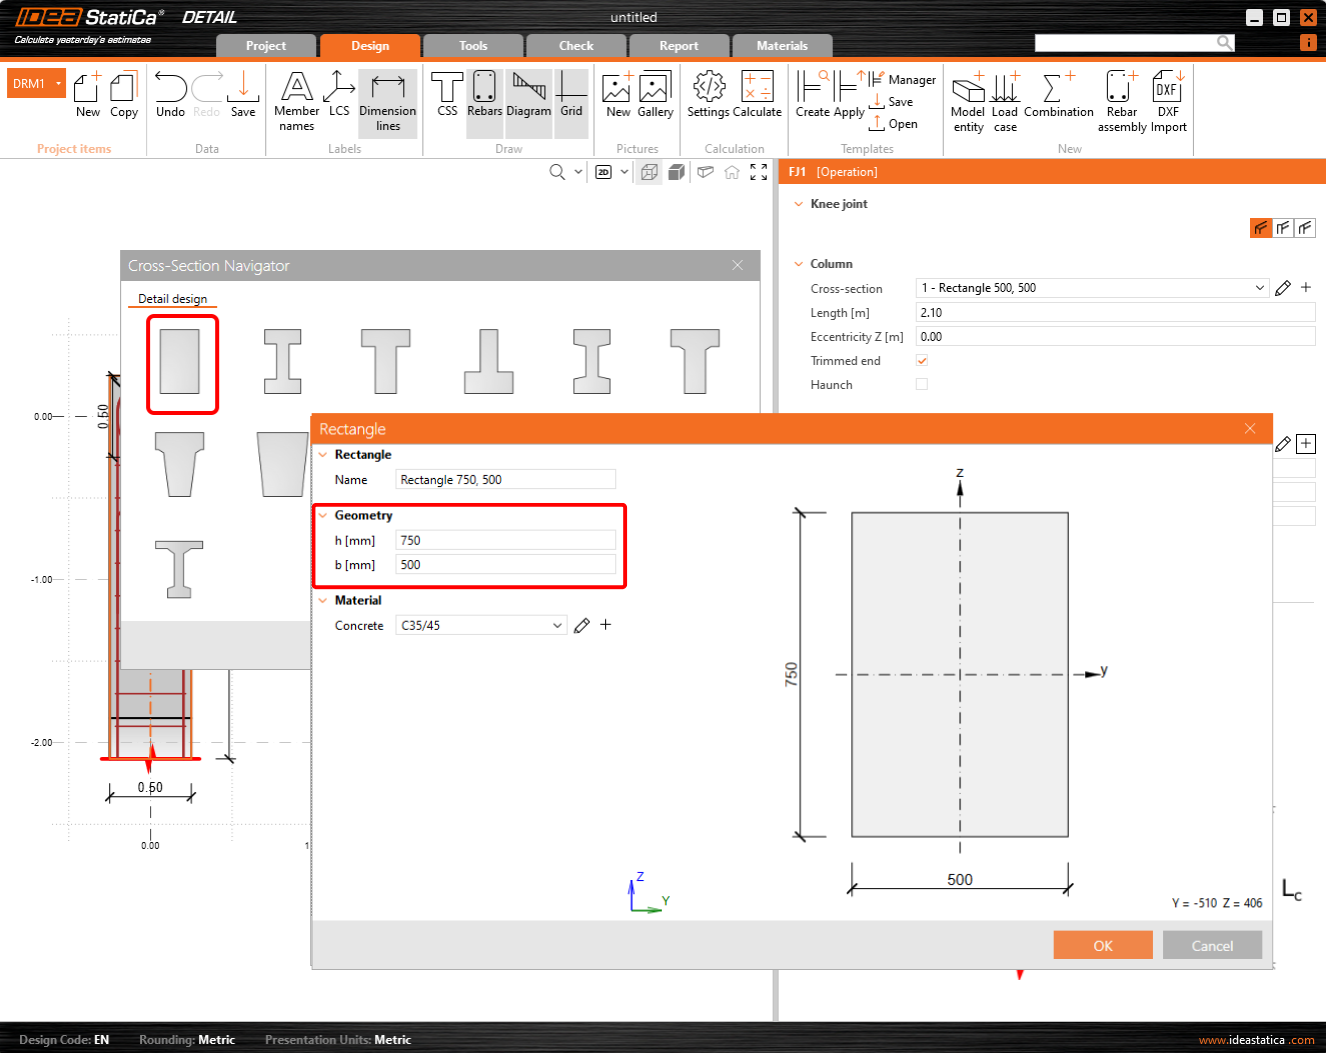Select the first knee joint type toggle

[x=1260, y=228]
